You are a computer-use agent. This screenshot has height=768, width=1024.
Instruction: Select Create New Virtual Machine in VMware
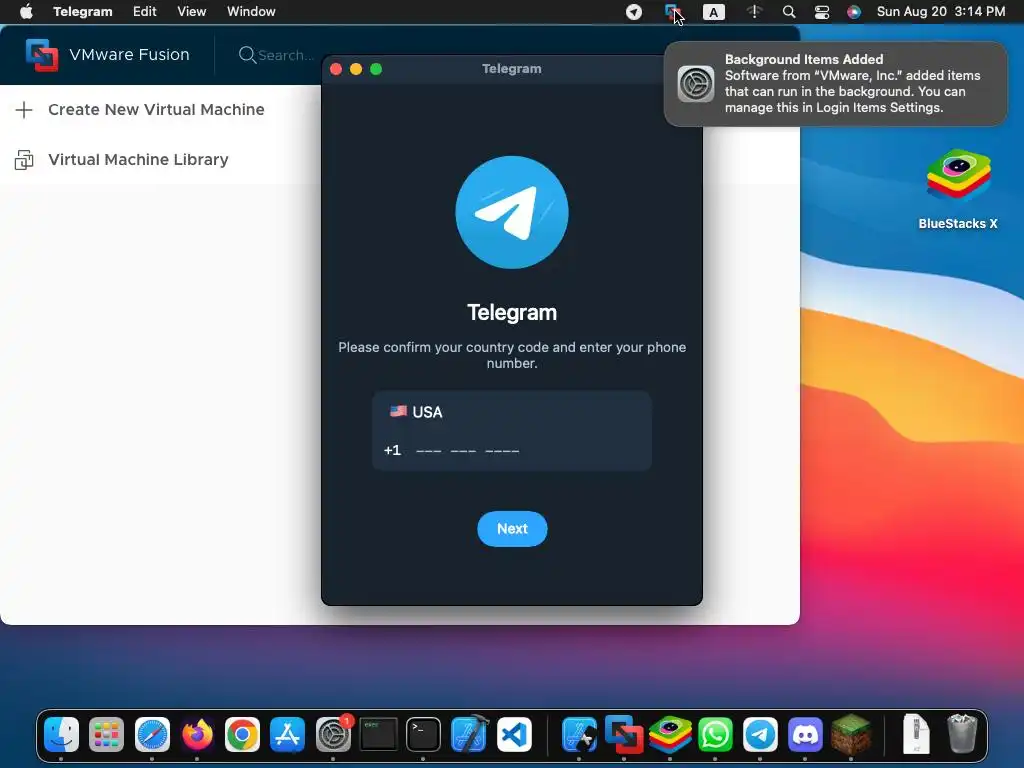[156, 110]
